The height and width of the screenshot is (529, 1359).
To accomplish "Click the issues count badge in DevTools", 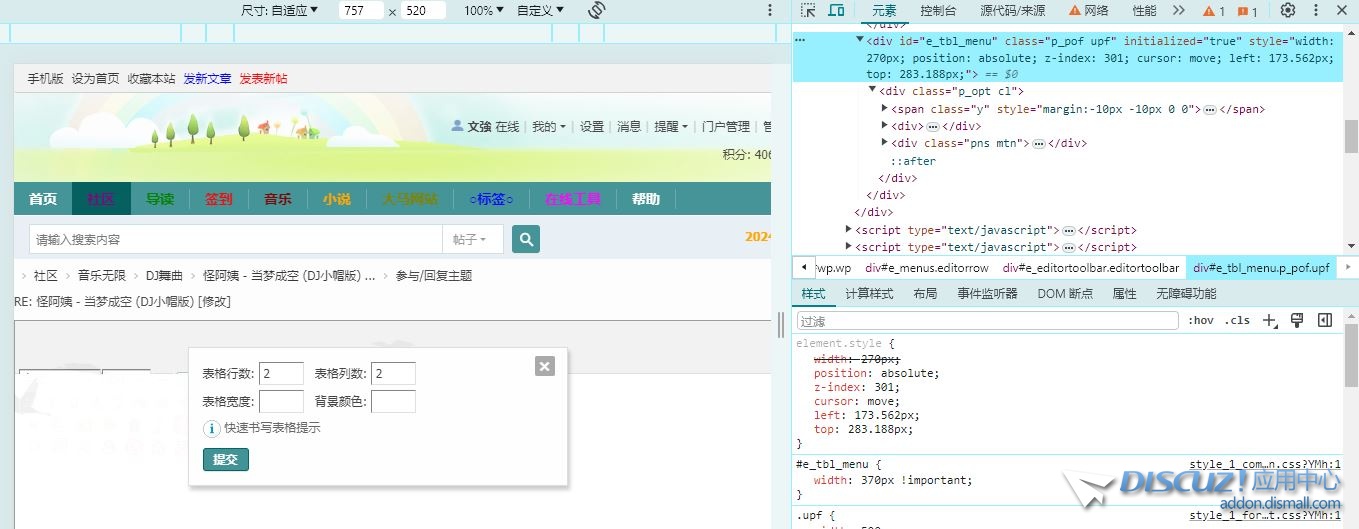I will pos(1248,11).
